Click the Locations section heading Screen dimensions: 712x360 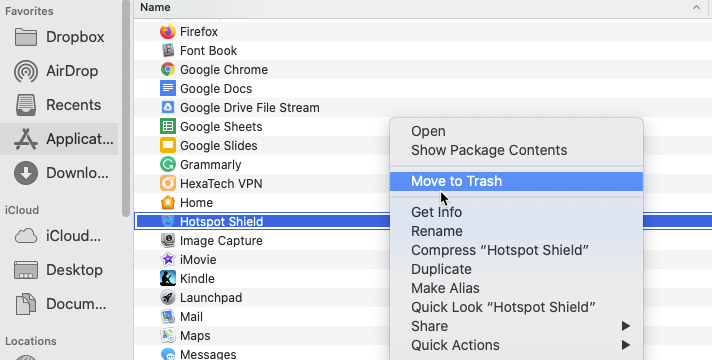(x=31, y=341)
